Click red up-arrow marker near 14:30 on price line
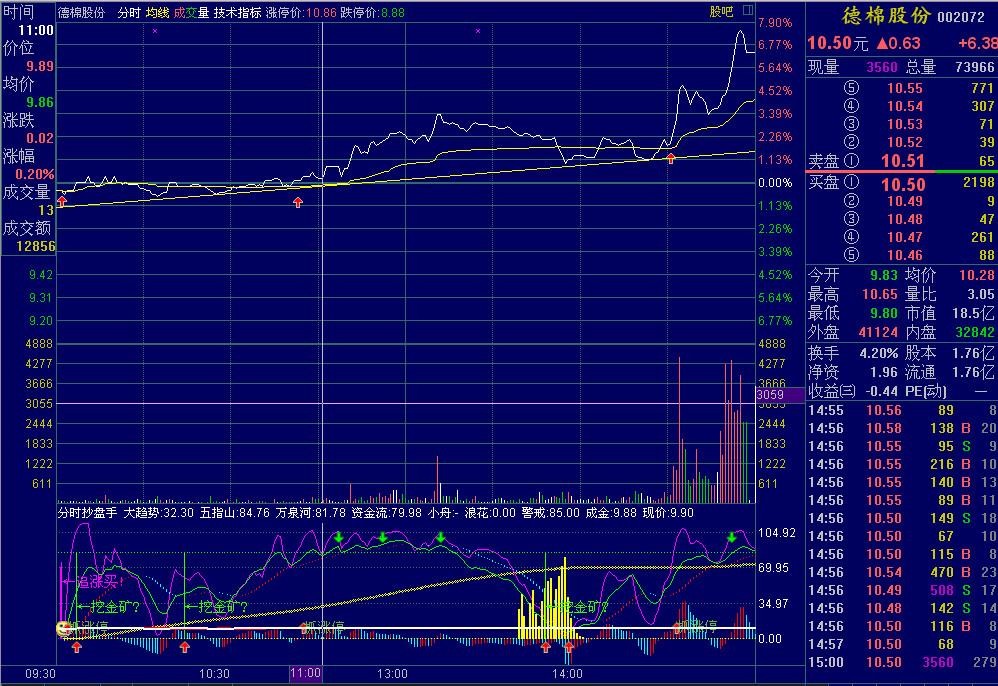The height and width of the screenshot is (686, 998). point(670,158)
